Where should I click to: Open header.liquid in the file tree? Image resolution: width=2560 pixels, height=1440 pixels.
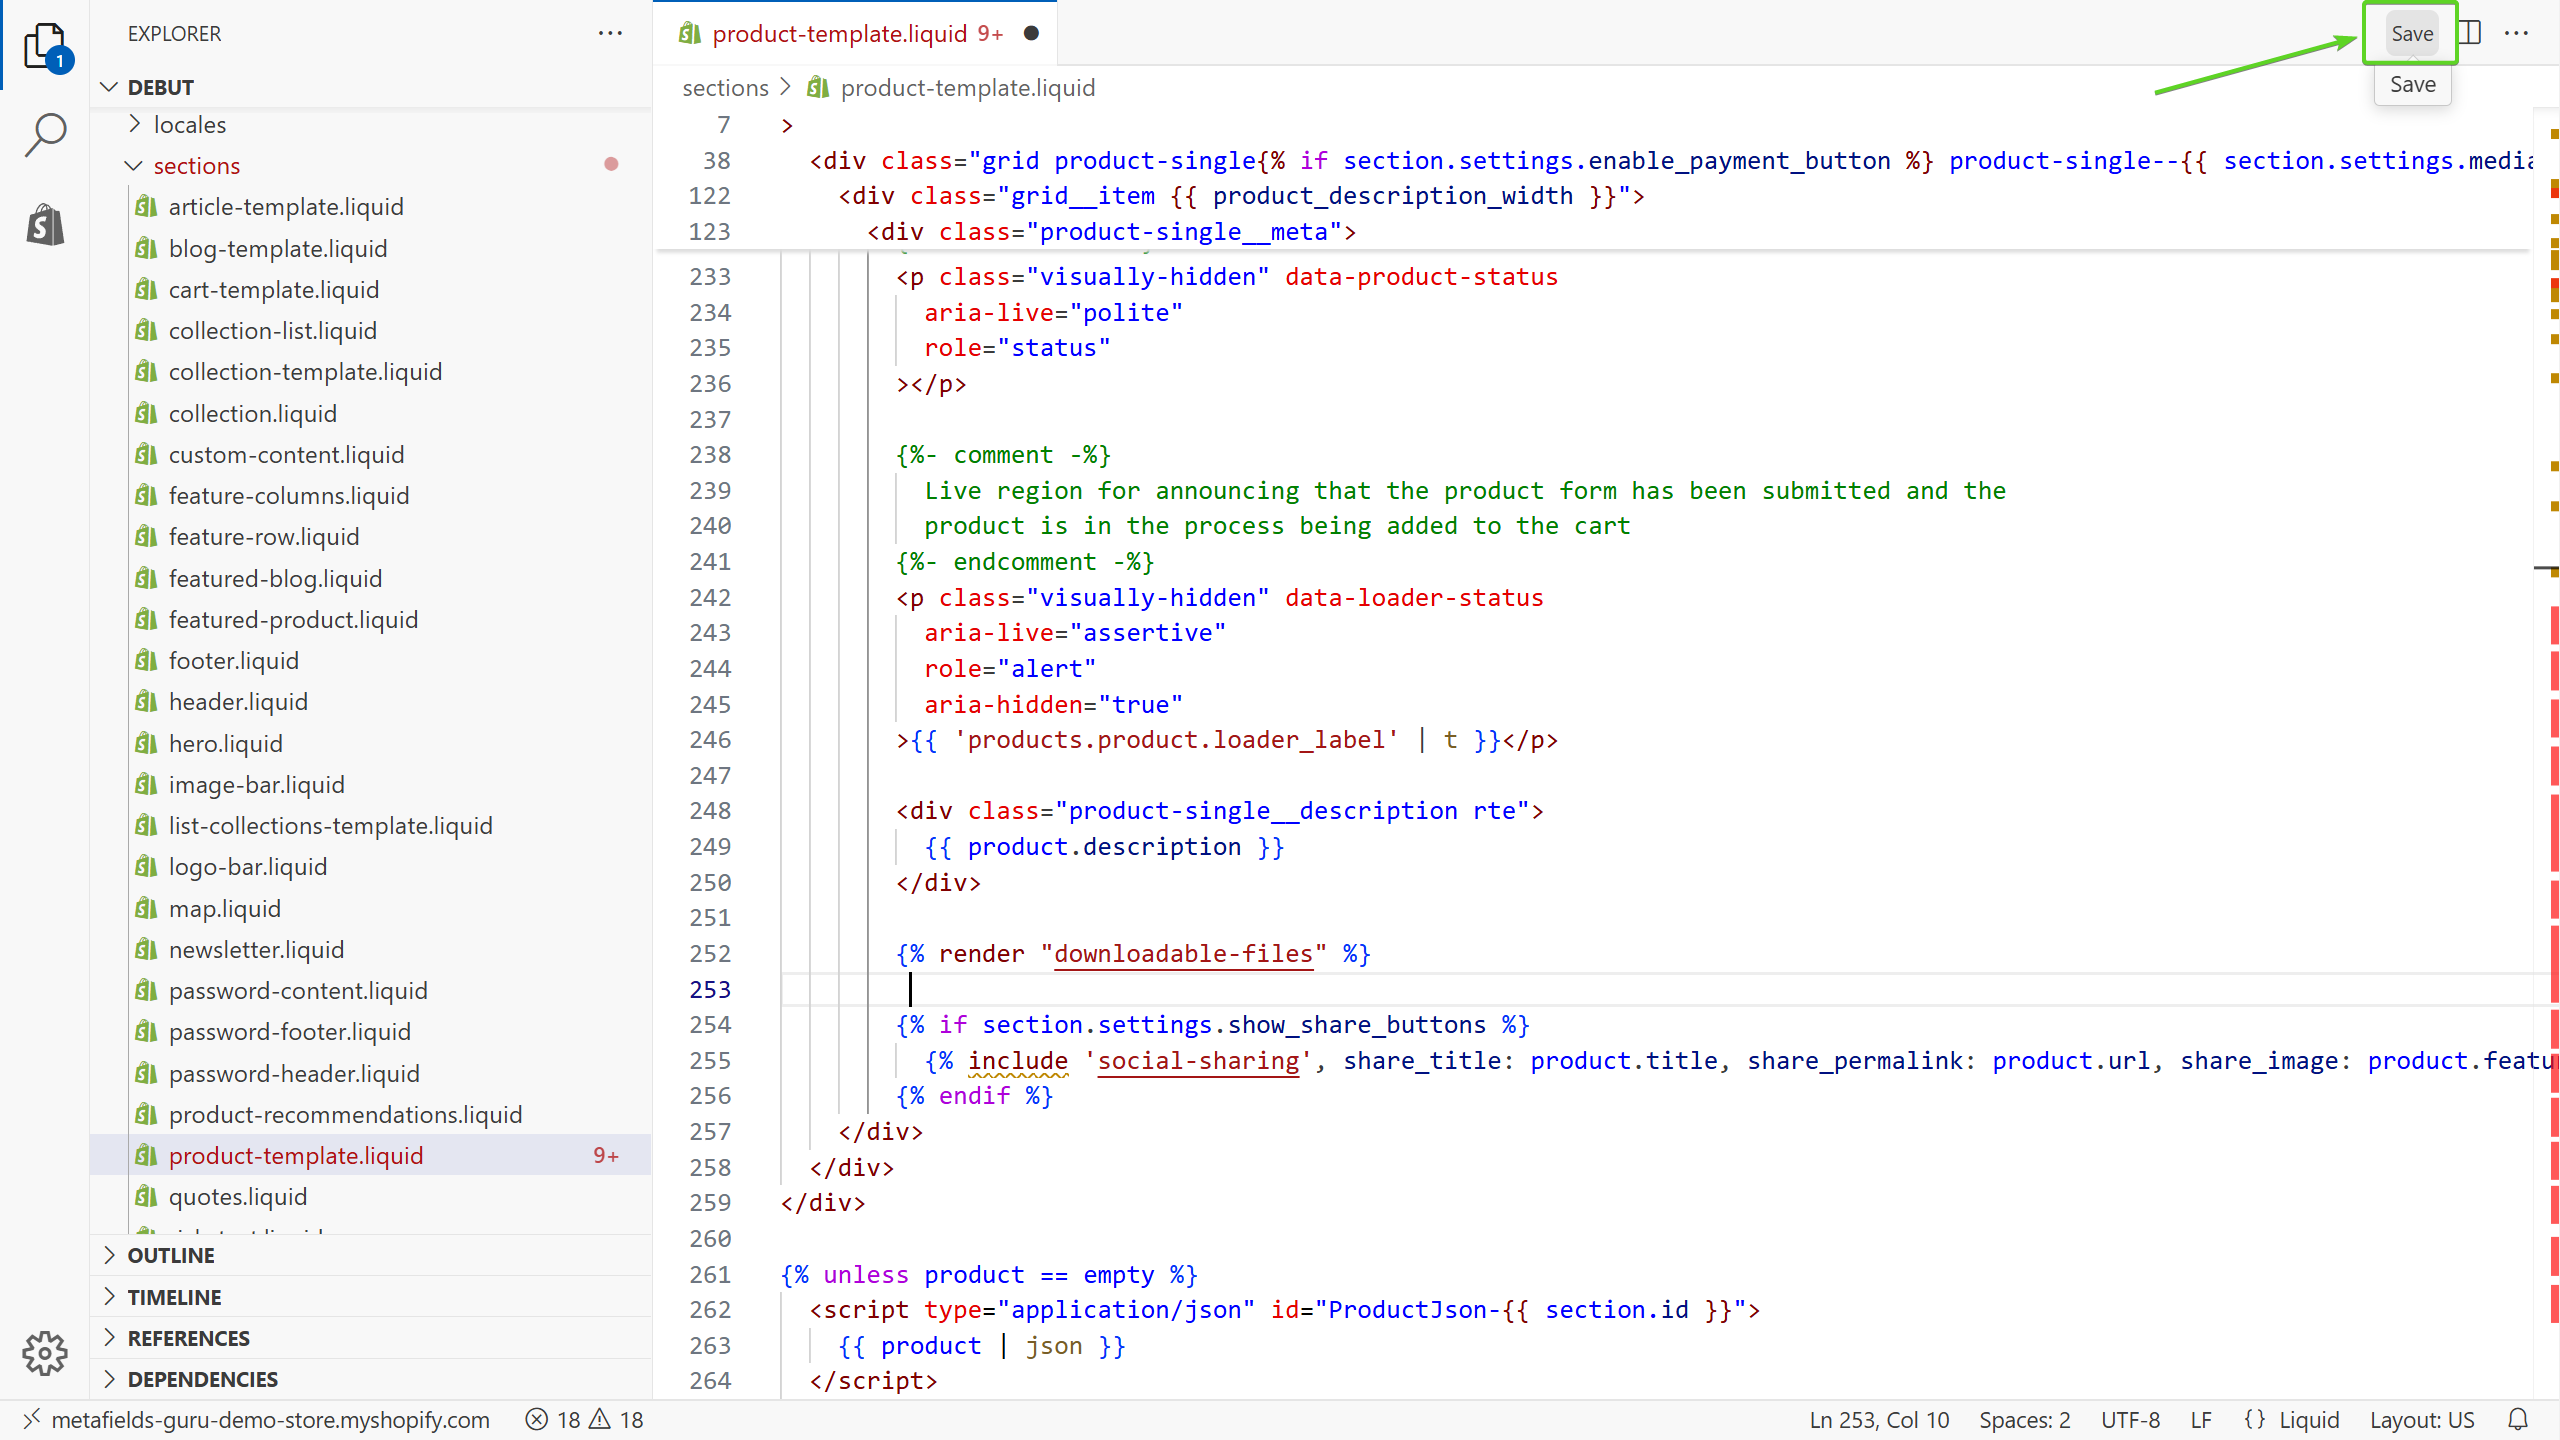(x=238, y=702)
